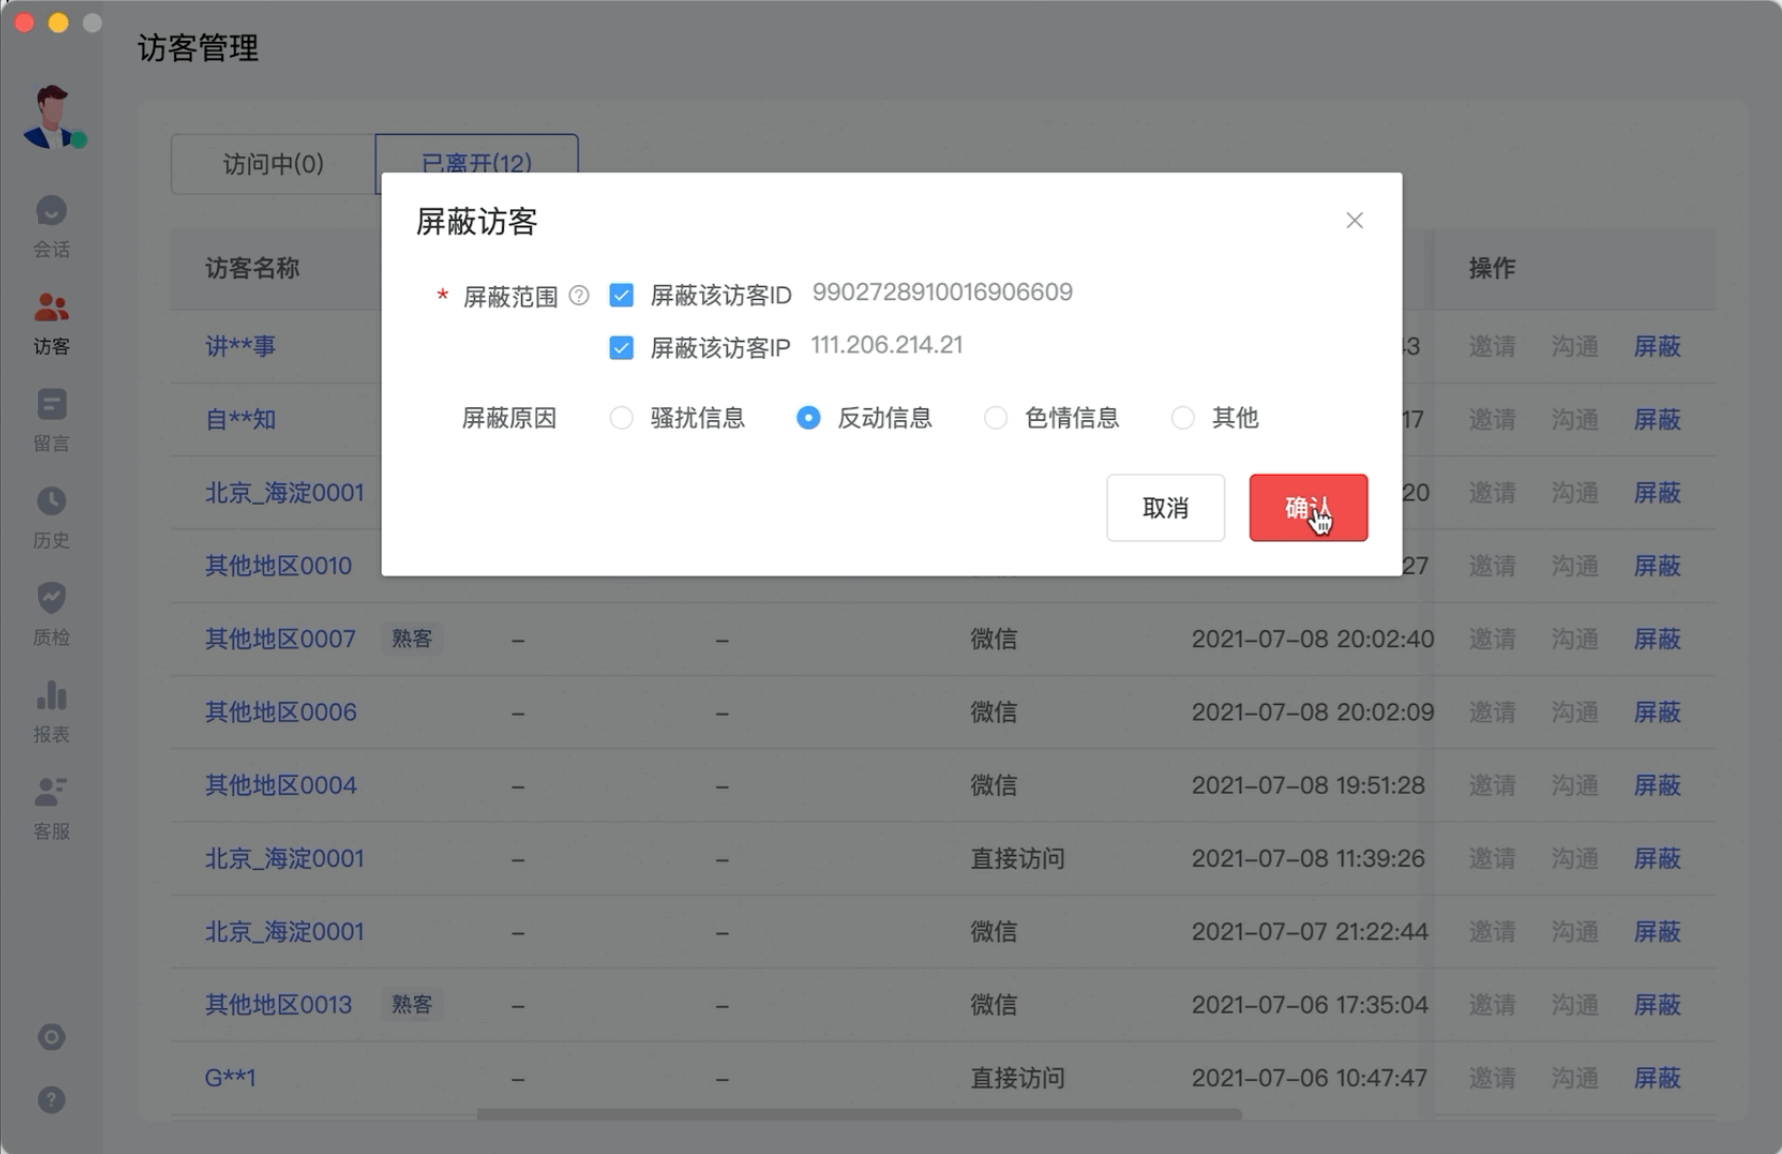This screenshot has height=1154, width=1782.
Task: Click the 熟客 tag beside 其他地区0007
Action: pyautogui.click(x=412, y=639)
